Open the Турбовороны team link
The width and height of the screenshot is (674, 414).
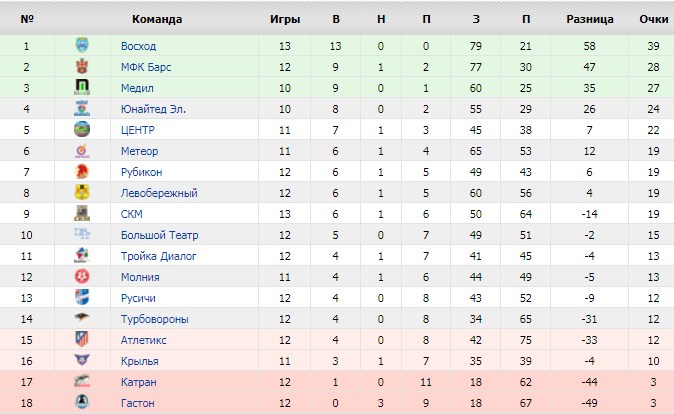coord(154,319)
